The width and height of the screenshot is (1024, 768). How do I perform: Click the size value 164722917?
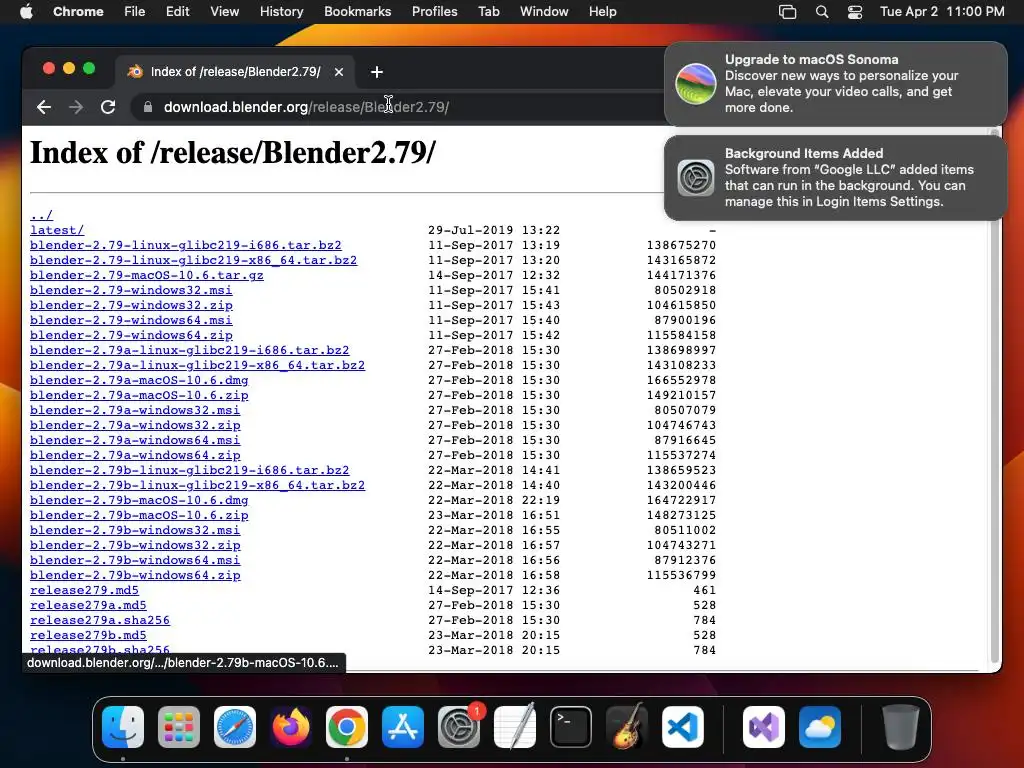click(x=681, y=500)
